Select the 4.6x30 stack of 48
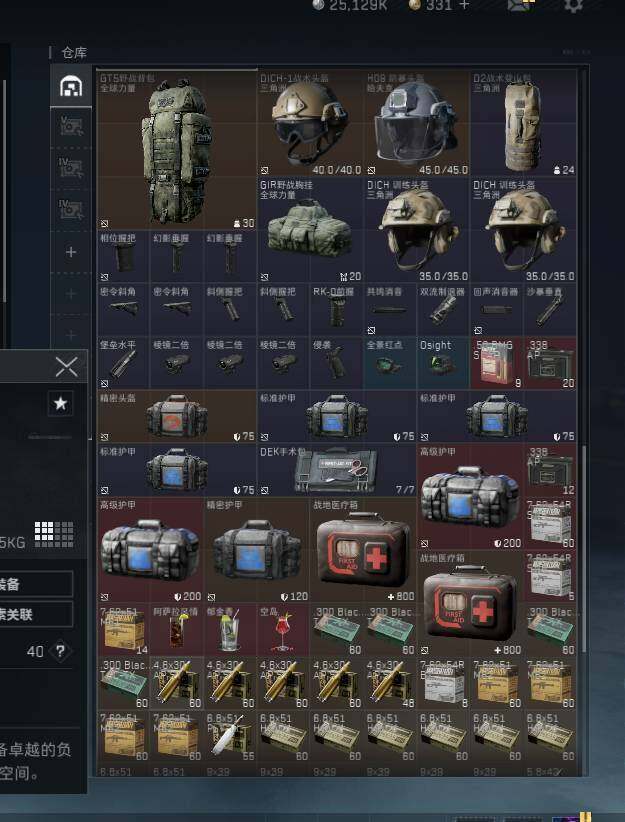This screenshot has height=822, width=625. [x=390, y=683]
